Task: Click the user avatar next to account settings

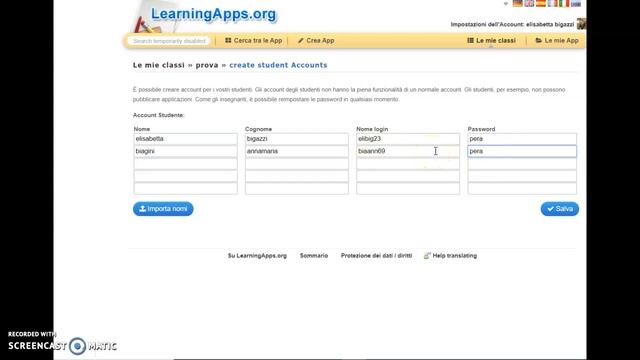Action: click(581, 24)
